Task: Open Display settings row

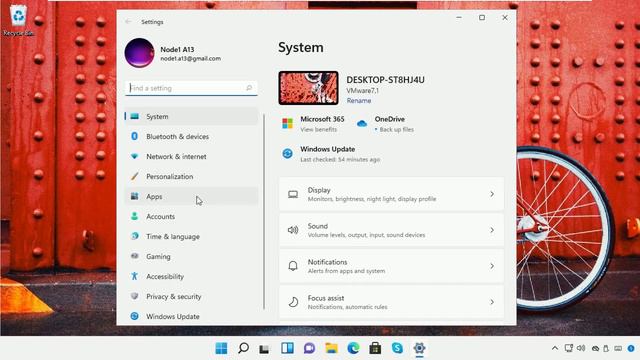Action: 391,194
